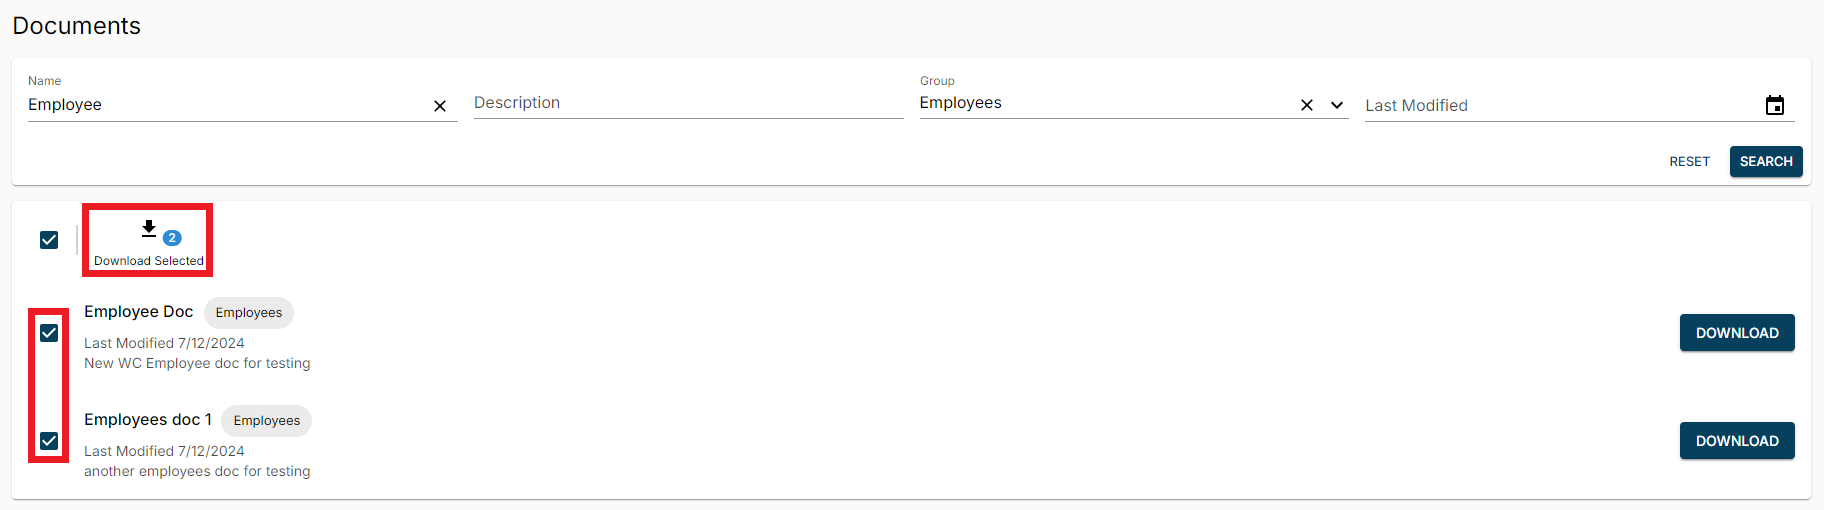
Task: Open the Group combo box field
Action: tap(1100, 103)
